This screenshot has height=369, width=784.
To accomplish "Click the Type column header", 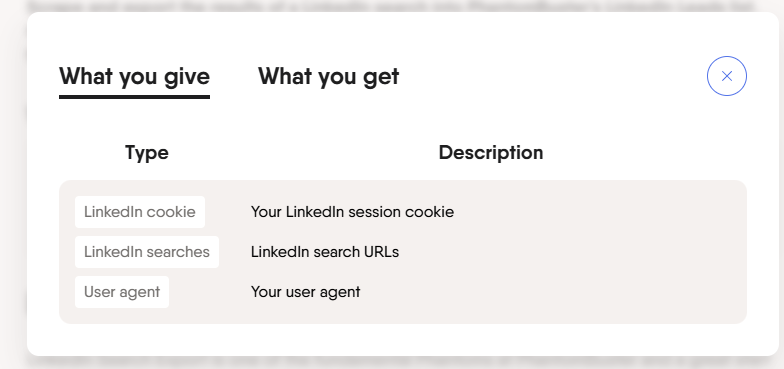I will (146, 152).
